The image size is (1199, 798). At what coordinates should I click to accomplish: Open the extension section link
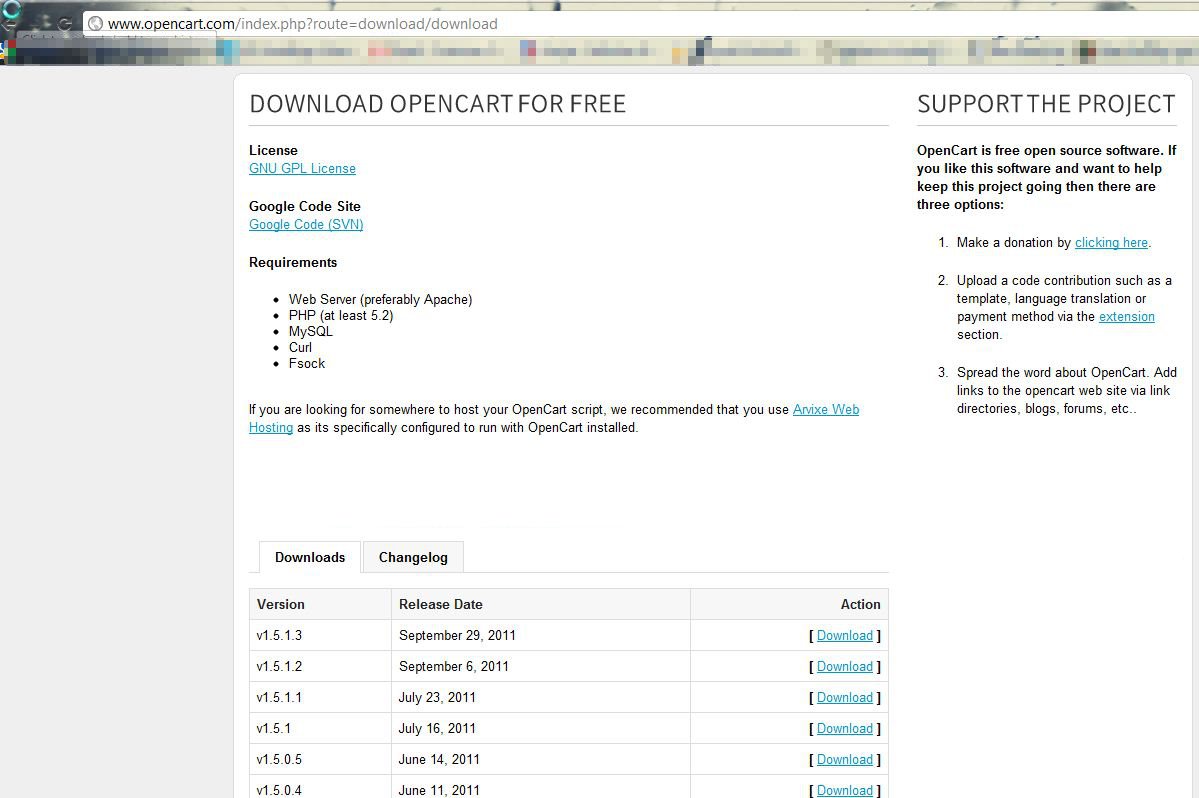(x=1126, y=317)
